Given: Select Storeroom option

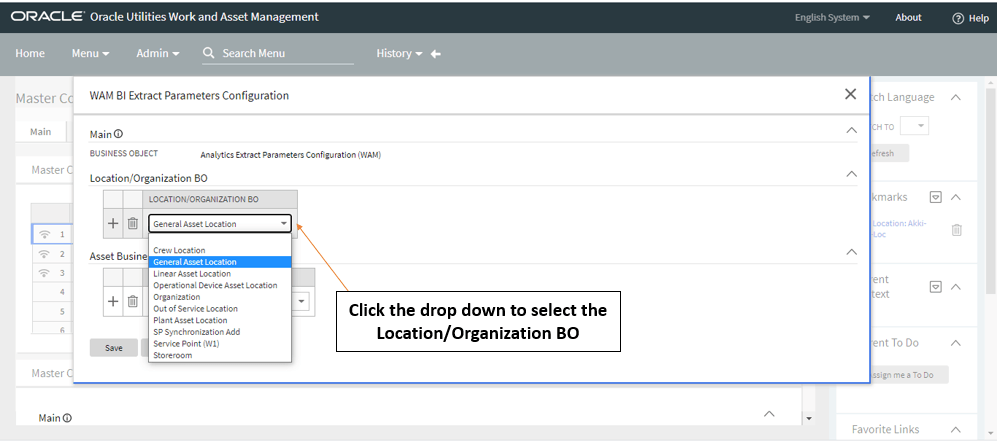Looking at the screenshot, I should [x=220, y=355].
